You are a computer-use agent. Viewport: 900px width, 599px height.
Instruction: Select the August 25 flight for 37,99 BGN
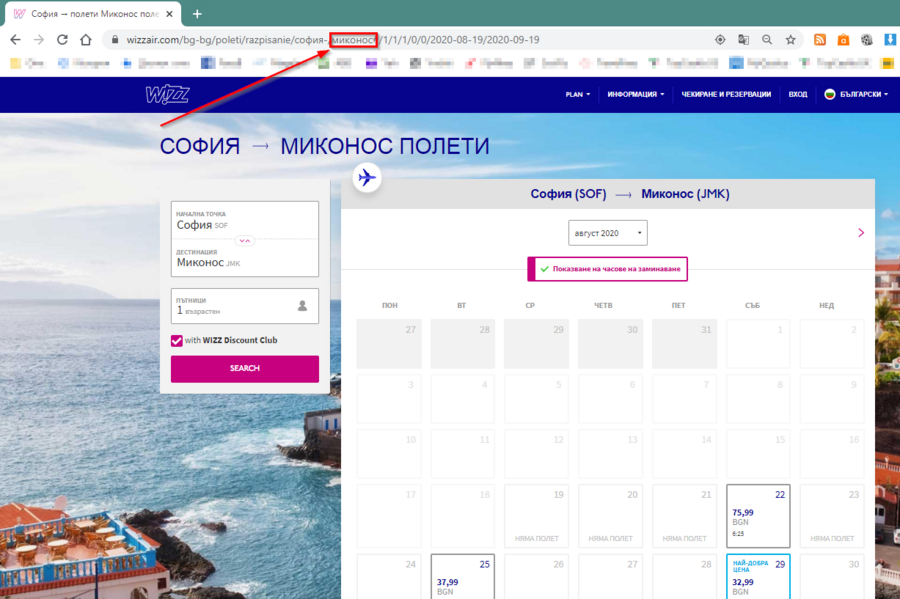[463, 577]
